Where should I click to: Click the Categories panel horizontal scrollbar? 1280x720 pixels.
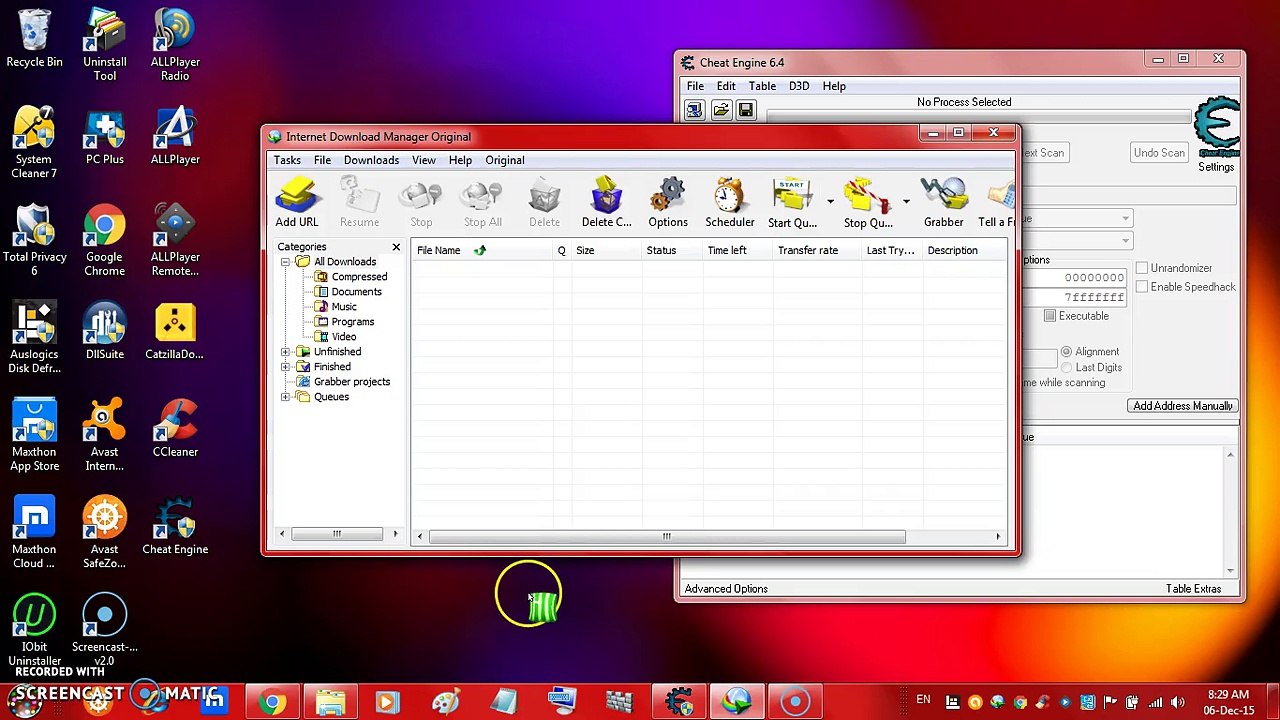(x=338, y=534)
